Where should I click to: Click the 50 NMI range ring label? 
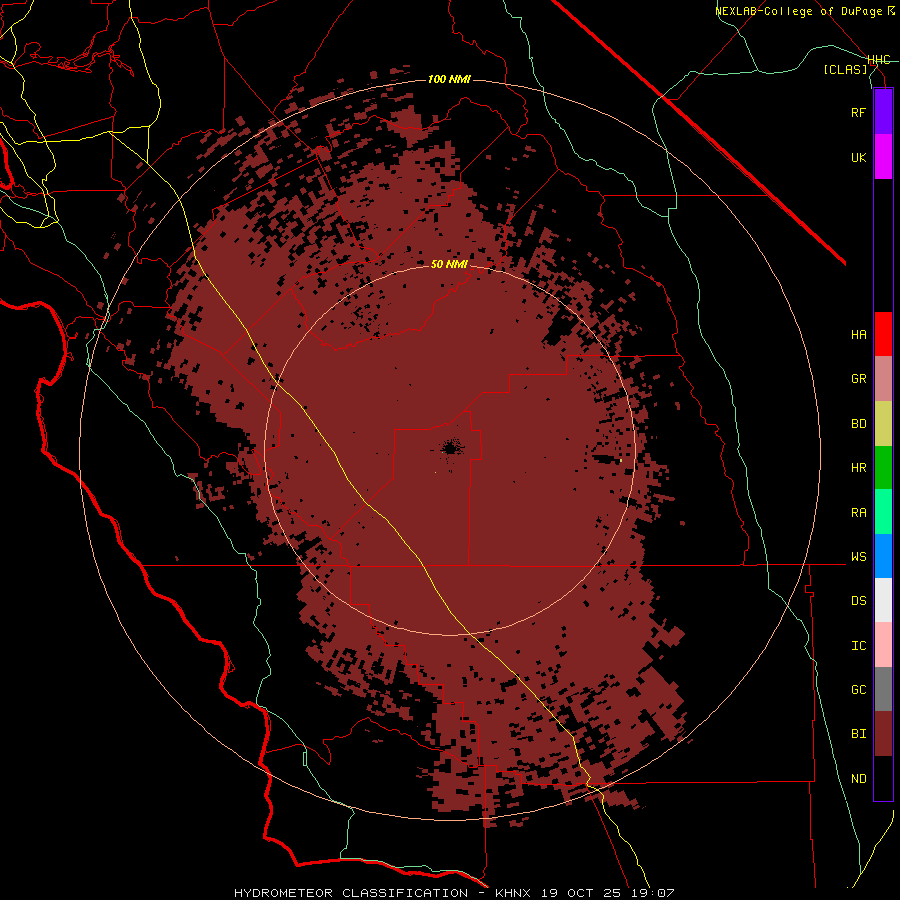tap(449, 264)
